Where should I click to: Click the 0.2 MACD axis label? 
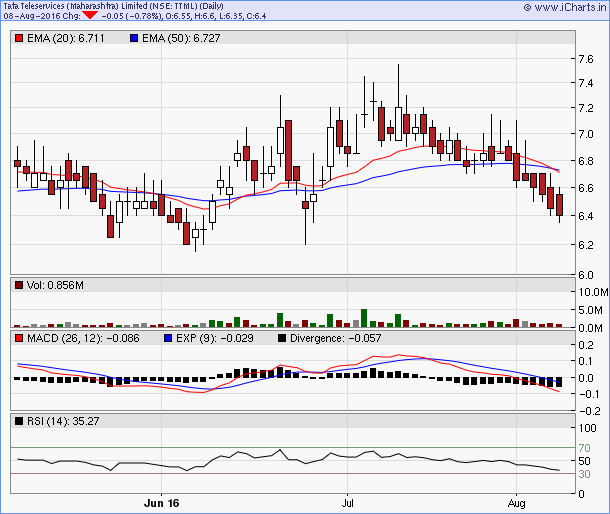pyautogui.click(x=585, y=345)
